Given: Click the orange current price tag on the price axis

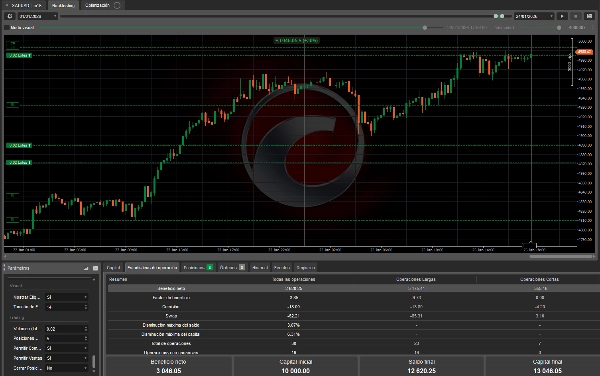Looking at the screenshot, I should tap(584, 52).
